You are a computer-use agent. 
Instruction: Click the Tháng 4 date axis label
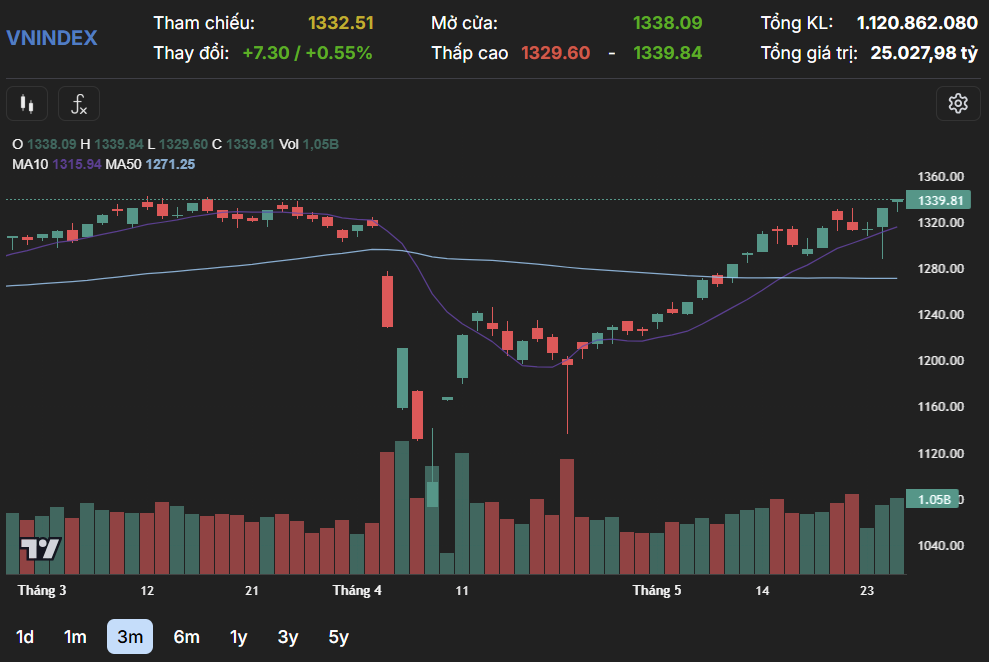[x=357, y=591]
